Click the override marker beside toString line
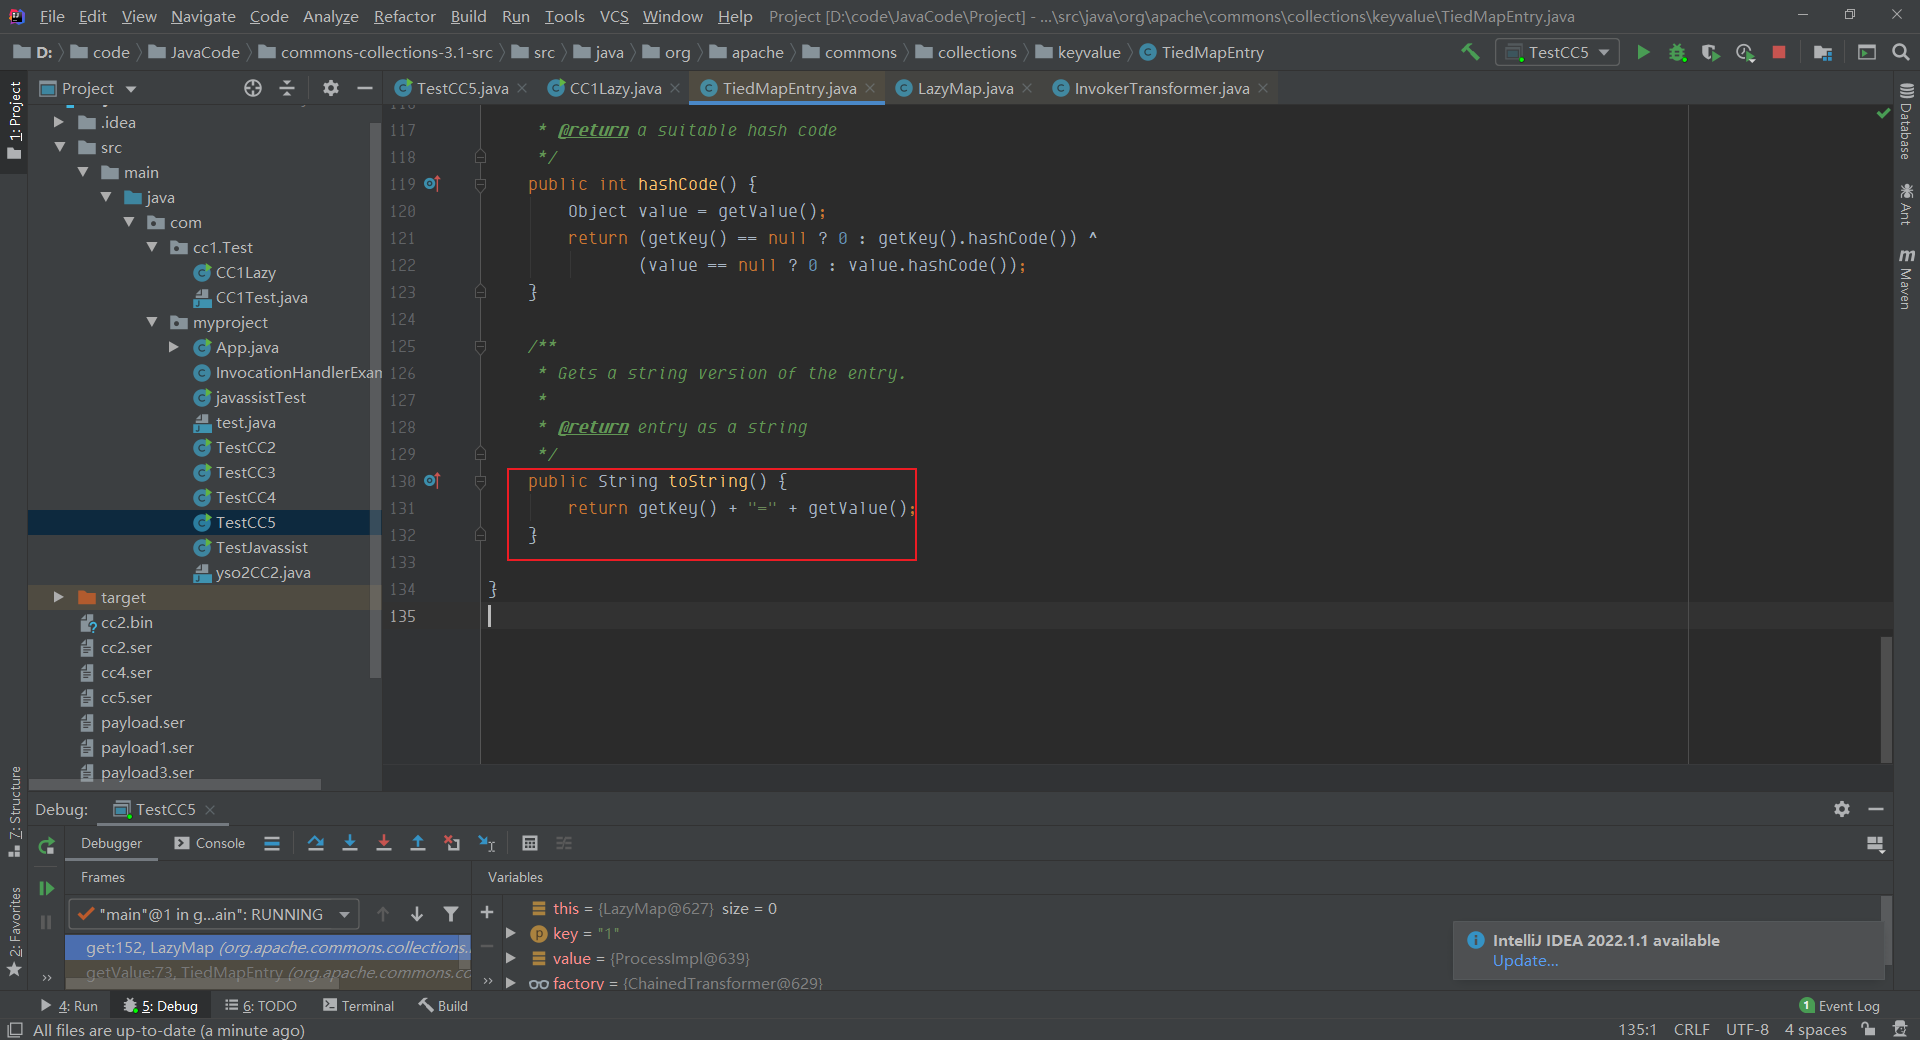 432,481
